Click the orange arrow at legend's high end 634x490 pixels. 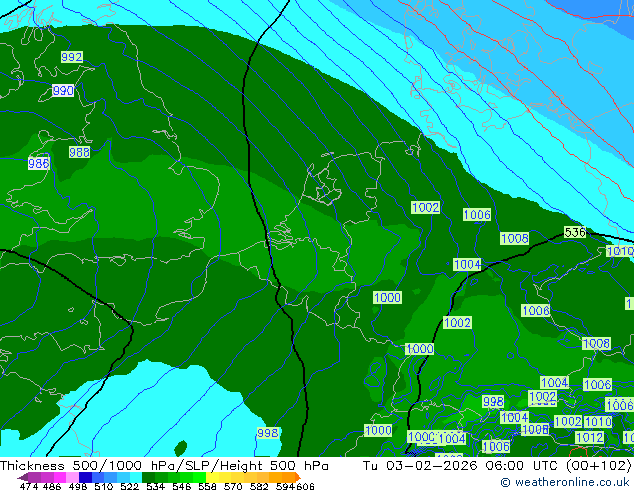[298, 477]
